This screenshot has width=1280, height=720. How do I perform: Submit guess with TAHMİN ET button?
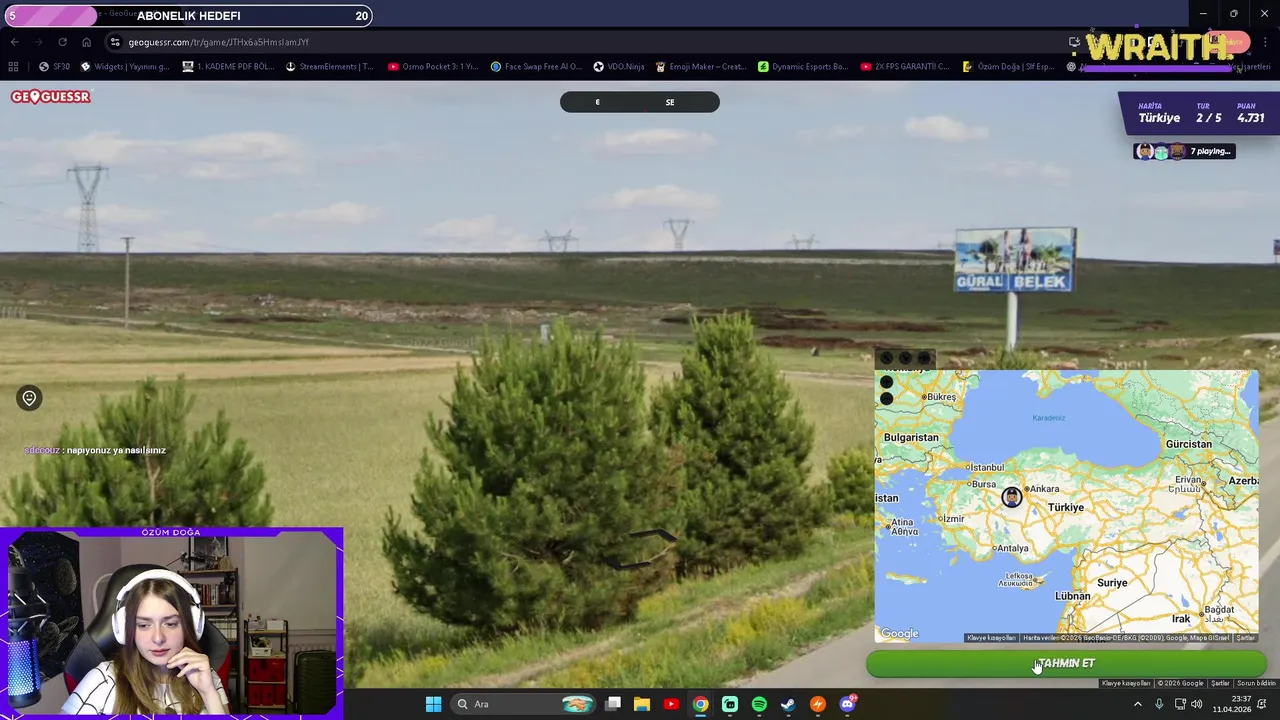pyautogui.click(x=1066, y=664)
